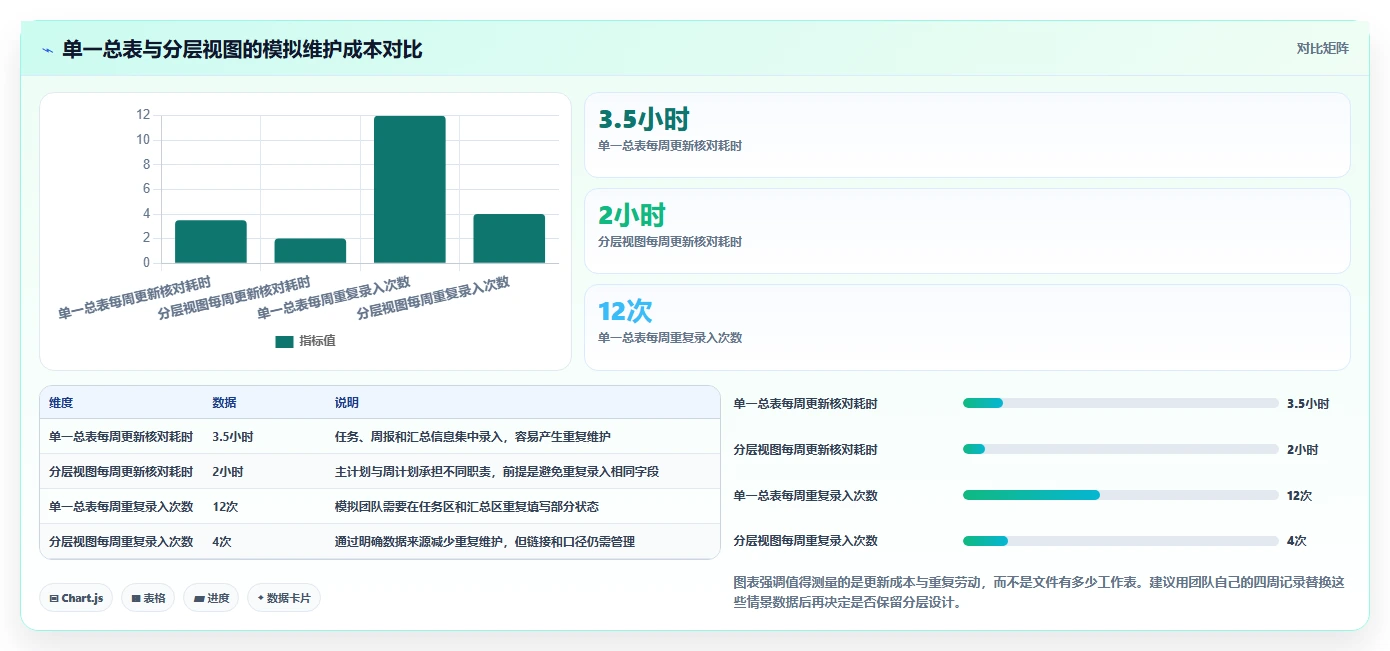Click the 3.5小时 progress bar
The width and height of the screenshot is (1390, 651).
[x=1120, y=403]
